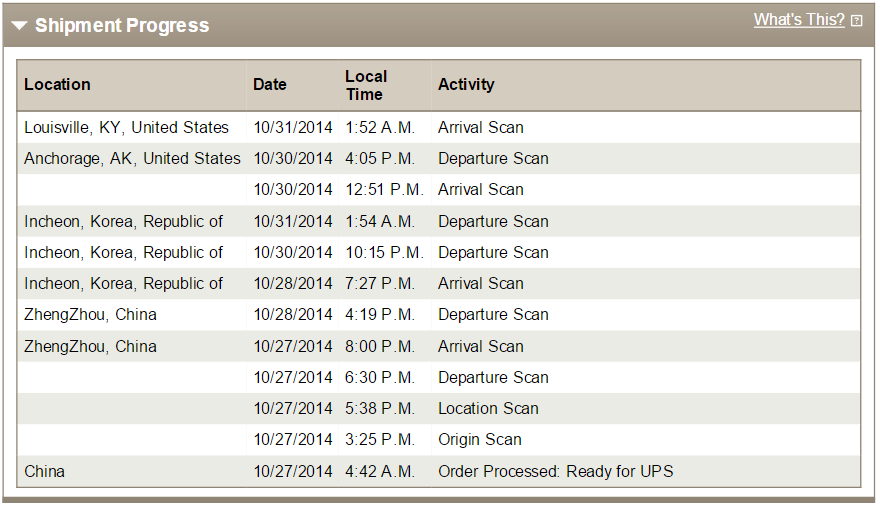Click the China location in the last row
Screen dimensions: 880x506
point(44,471)
